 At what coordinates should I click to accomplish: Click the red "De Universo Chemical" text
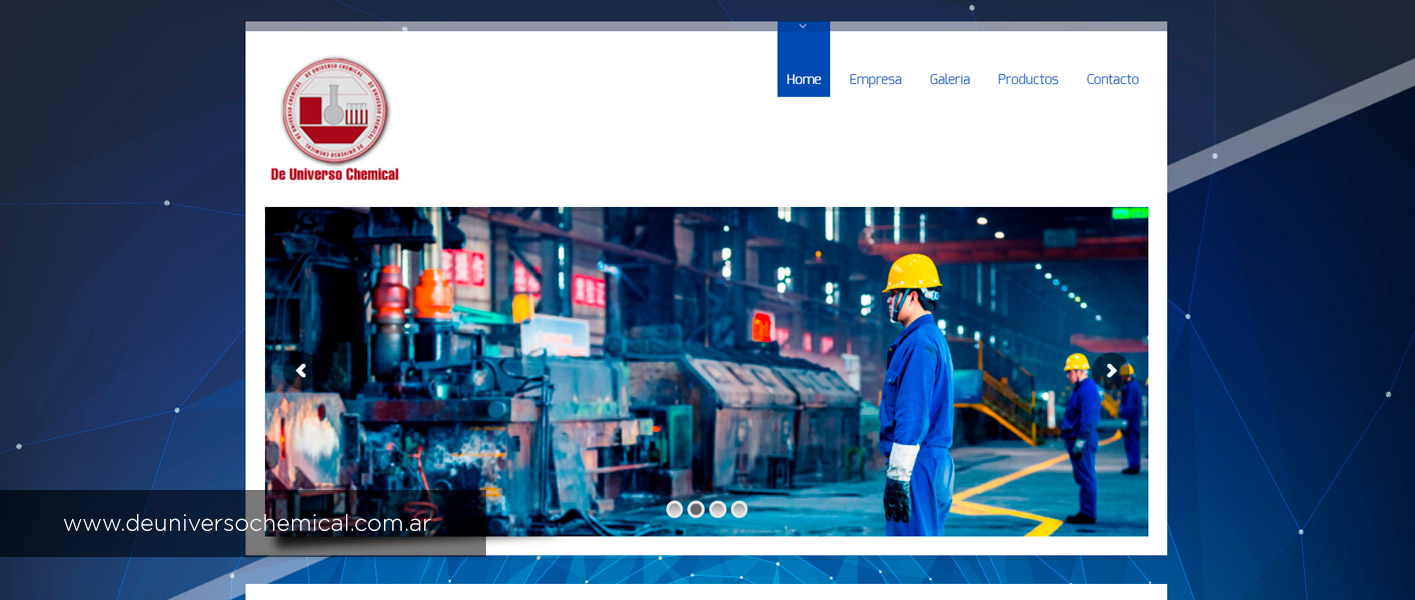(334, 174)
